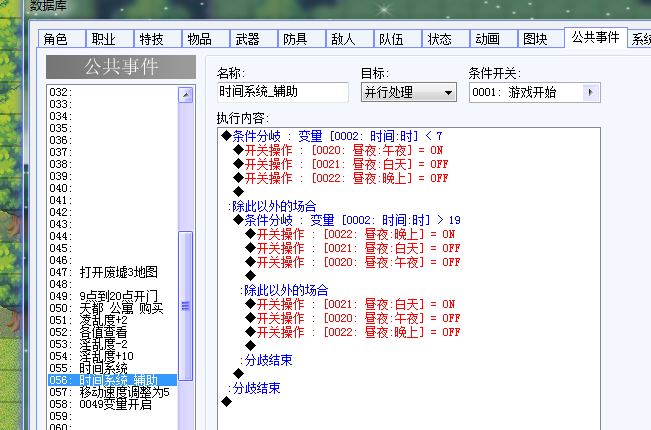Select first command 昼夜:白天 = OFF under < 7

341,164
